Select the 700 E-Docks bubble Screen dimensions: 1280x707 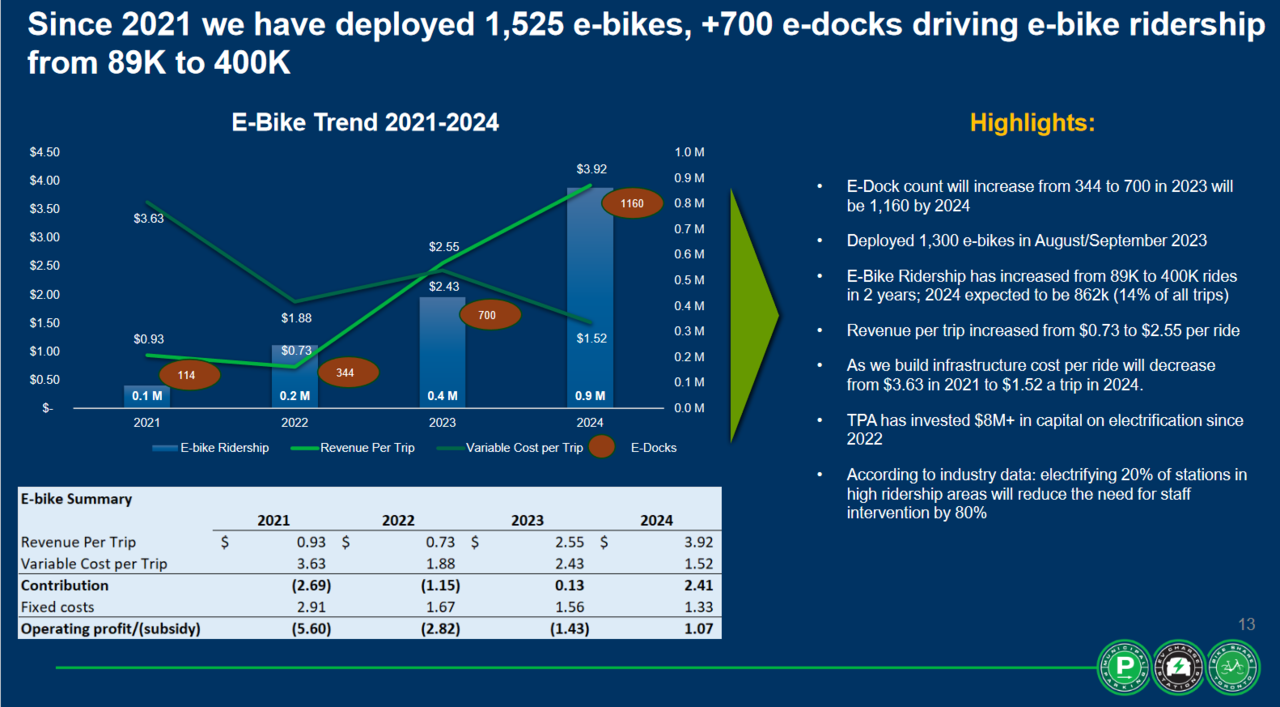click(x=490, y=315)
